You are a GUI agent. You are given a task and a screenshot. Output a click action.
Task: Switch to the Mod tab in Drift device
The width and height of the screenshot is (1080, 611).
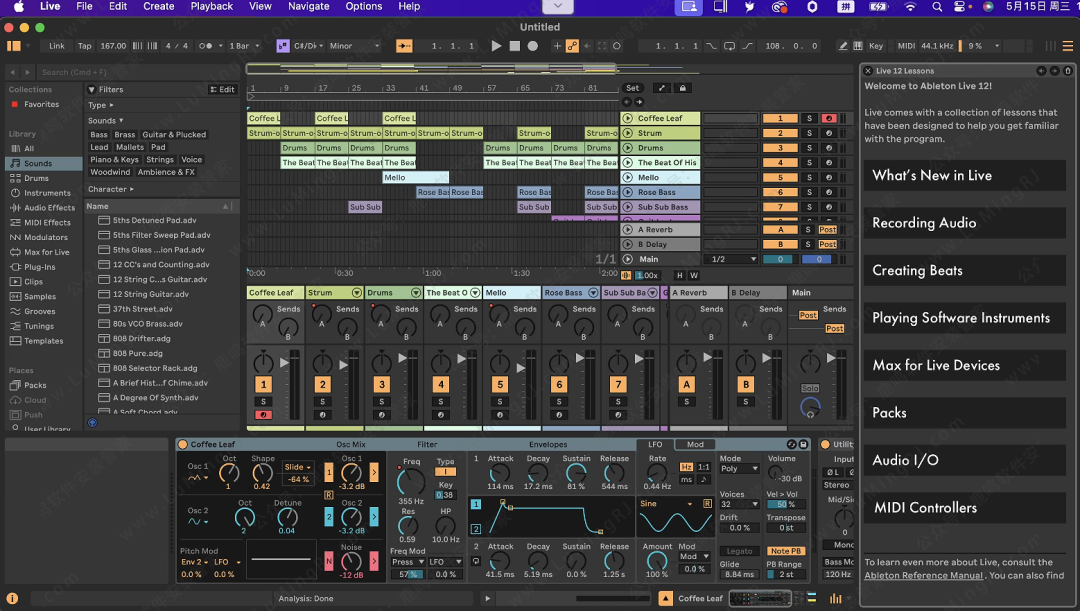click(x=694, y=444)
